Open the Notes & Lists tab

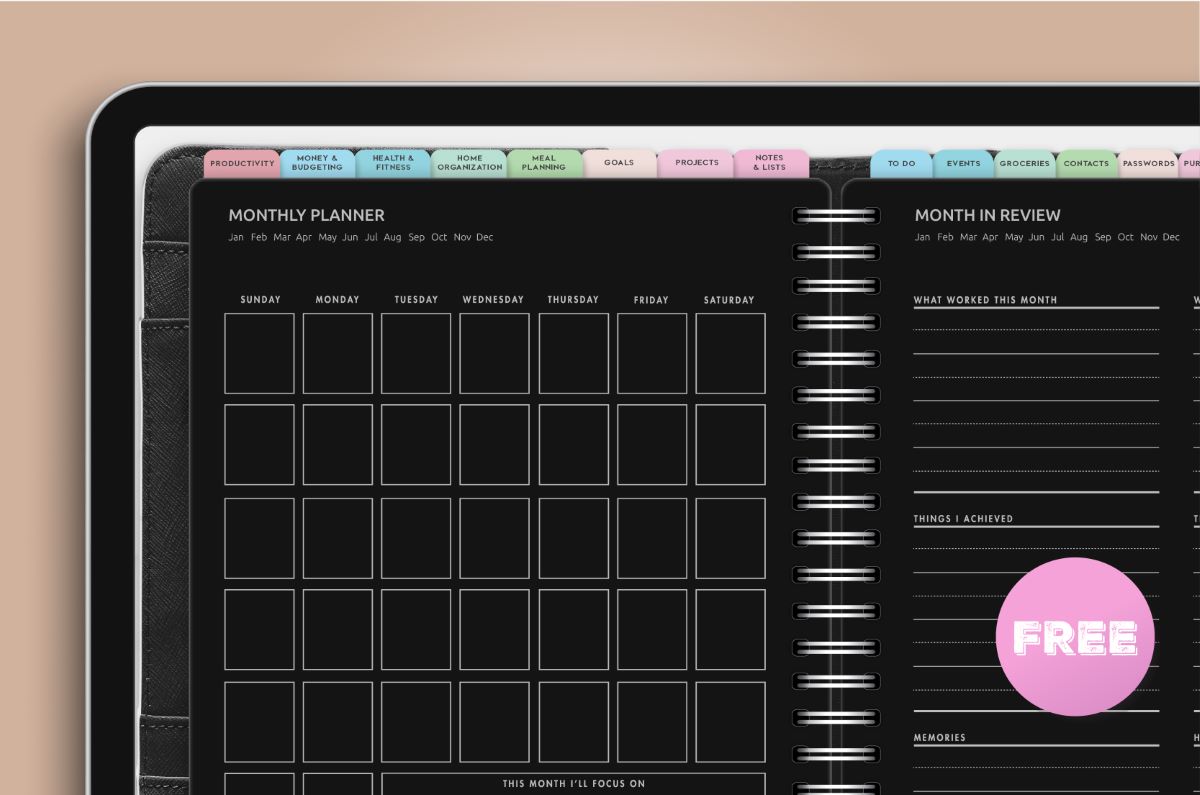[x=770, y=163]
